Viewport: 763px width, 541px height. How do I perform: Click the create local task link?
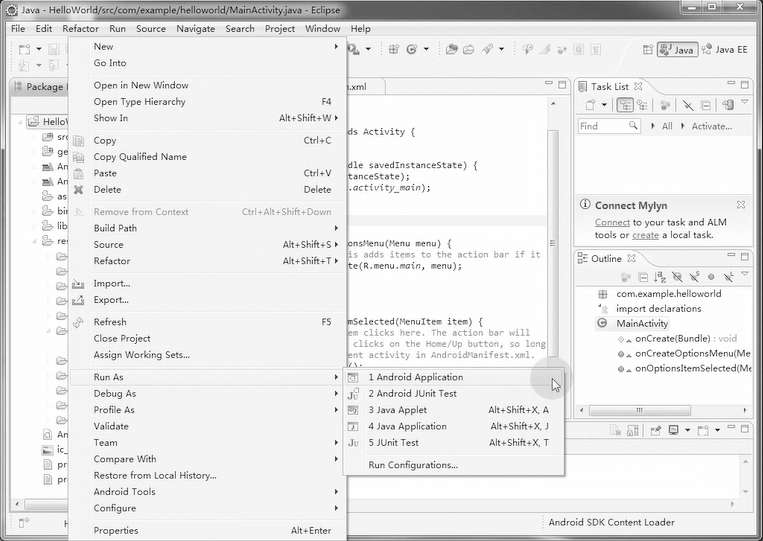tap(645, 235)
